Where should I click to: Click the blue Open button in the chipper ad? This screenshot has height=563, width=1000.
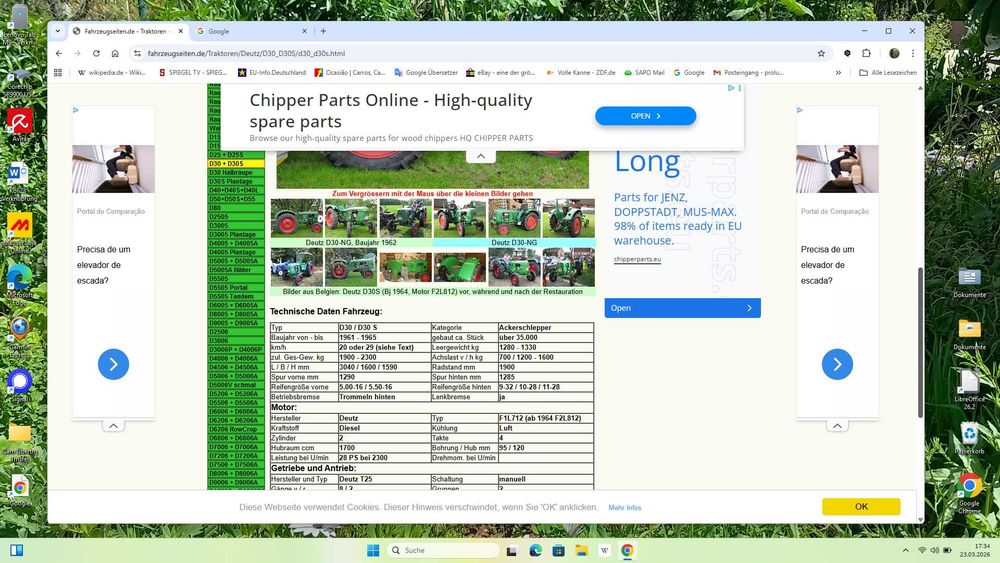pos(682,308)
